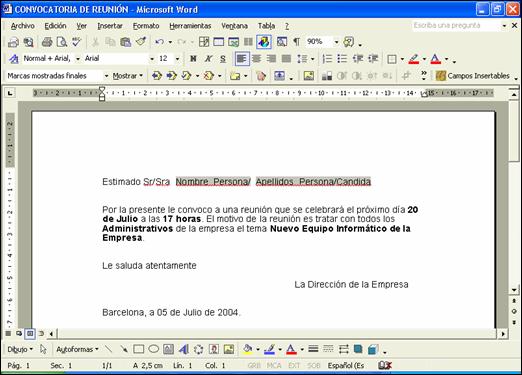Click the Print icon in toolbar
522x375 pixels.
coord(47,42)
